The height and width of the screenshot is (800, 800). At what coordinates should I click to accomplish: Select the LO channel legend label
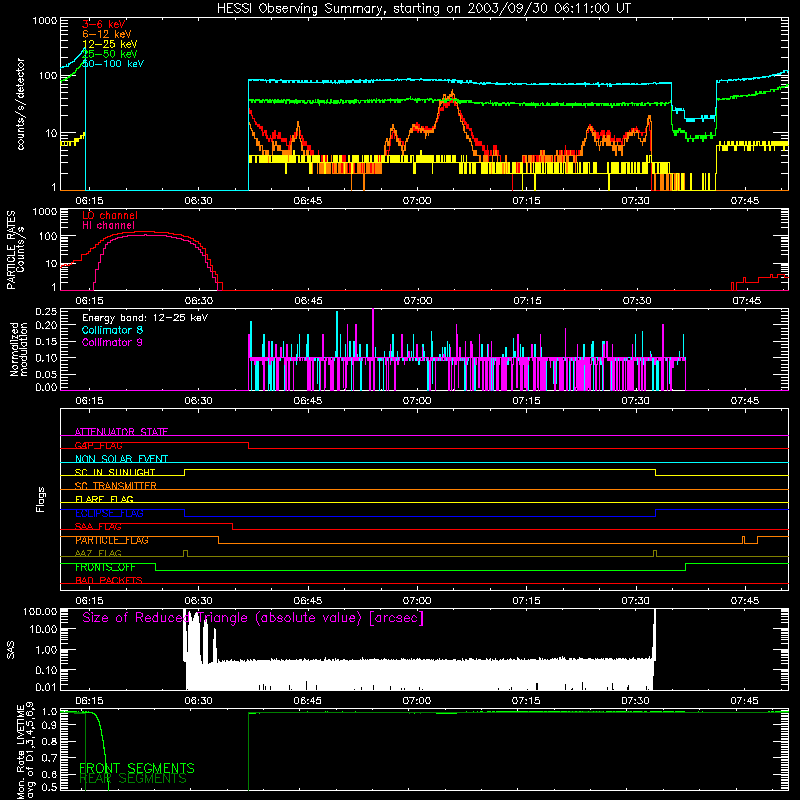(110, 215)
